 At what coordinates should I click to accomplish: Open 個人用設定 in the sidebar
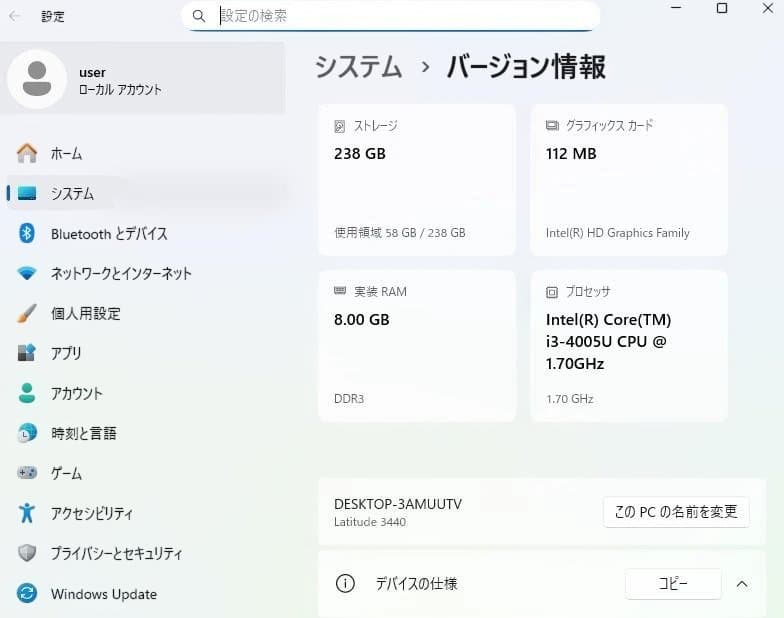tap(146, 313)
